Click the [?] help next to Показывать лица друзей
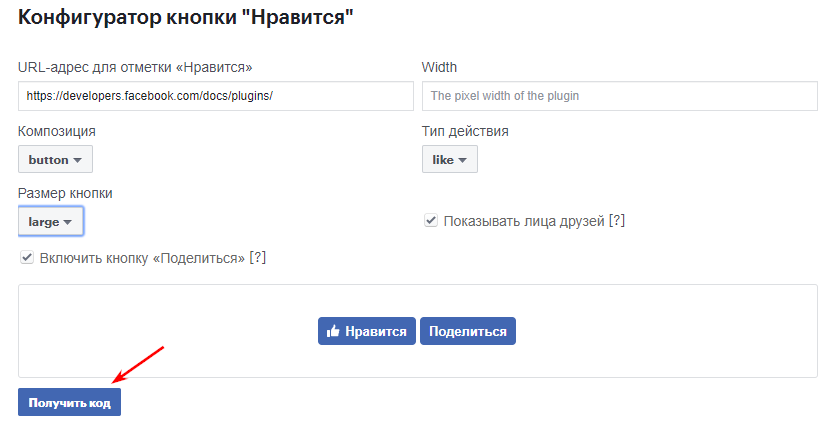This screenshot has height=436, width=832. coord(617,221)
